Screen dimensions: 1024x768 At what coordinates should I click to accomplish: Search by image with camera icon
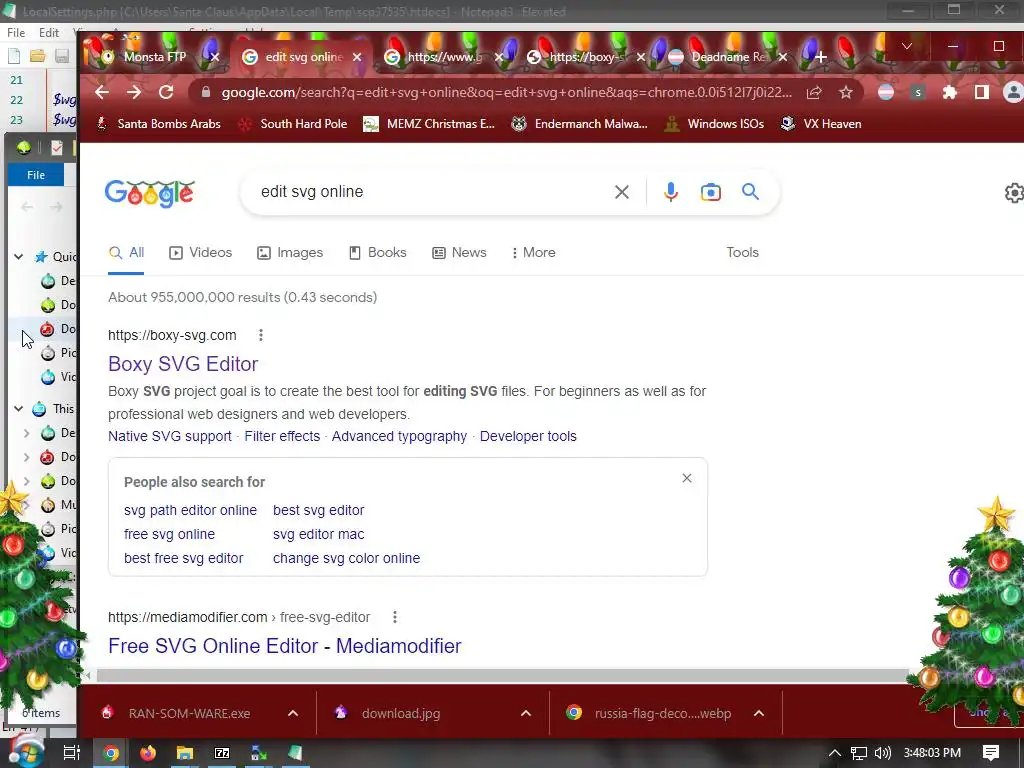tap(711, 192)
